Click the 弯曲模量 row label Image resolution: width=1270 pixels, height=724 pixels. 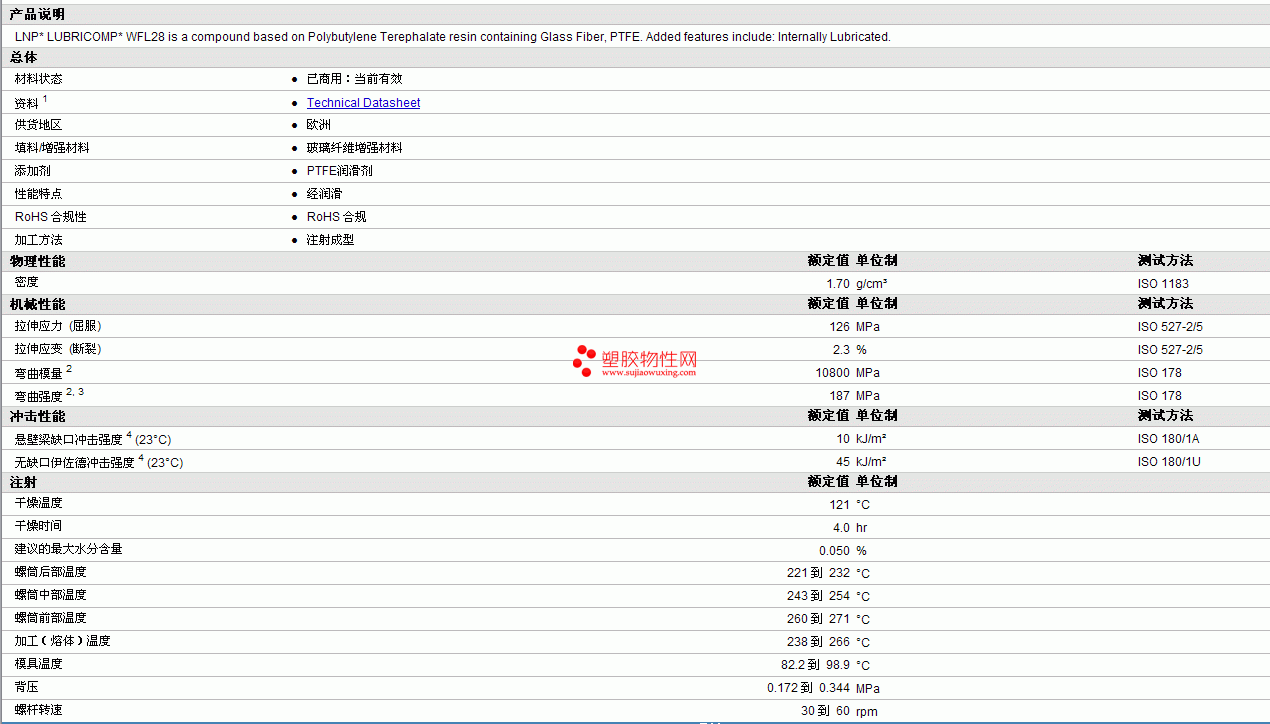point(38,373)
